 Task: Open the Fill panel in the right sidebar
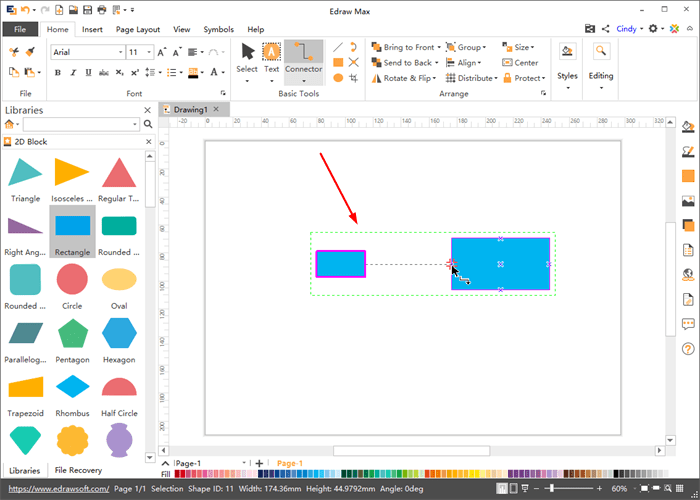pyautogui.click(x=688, y=127)
